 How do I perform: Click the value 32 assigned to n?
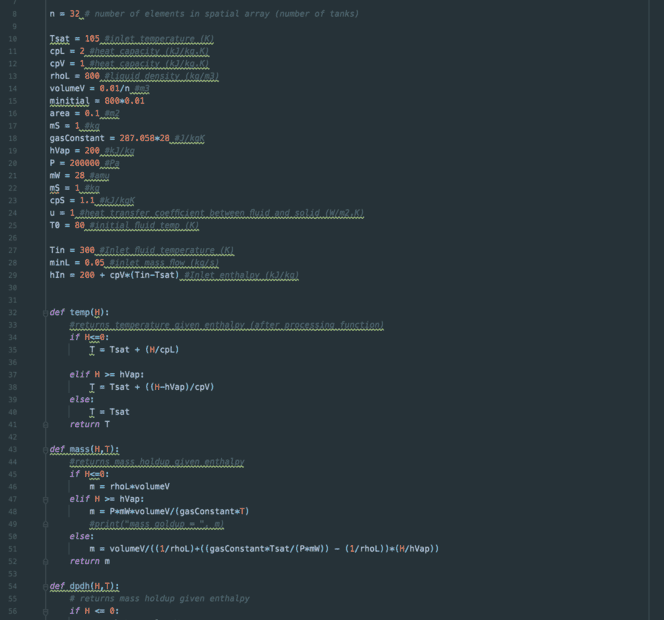pyautogui.click(x=75, y=13)
